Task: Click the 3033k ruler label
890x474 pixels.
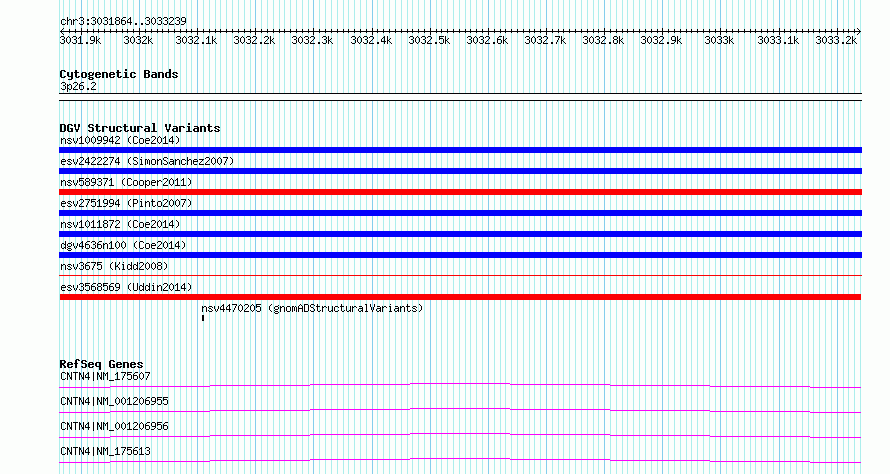Action: coord(719,40)
